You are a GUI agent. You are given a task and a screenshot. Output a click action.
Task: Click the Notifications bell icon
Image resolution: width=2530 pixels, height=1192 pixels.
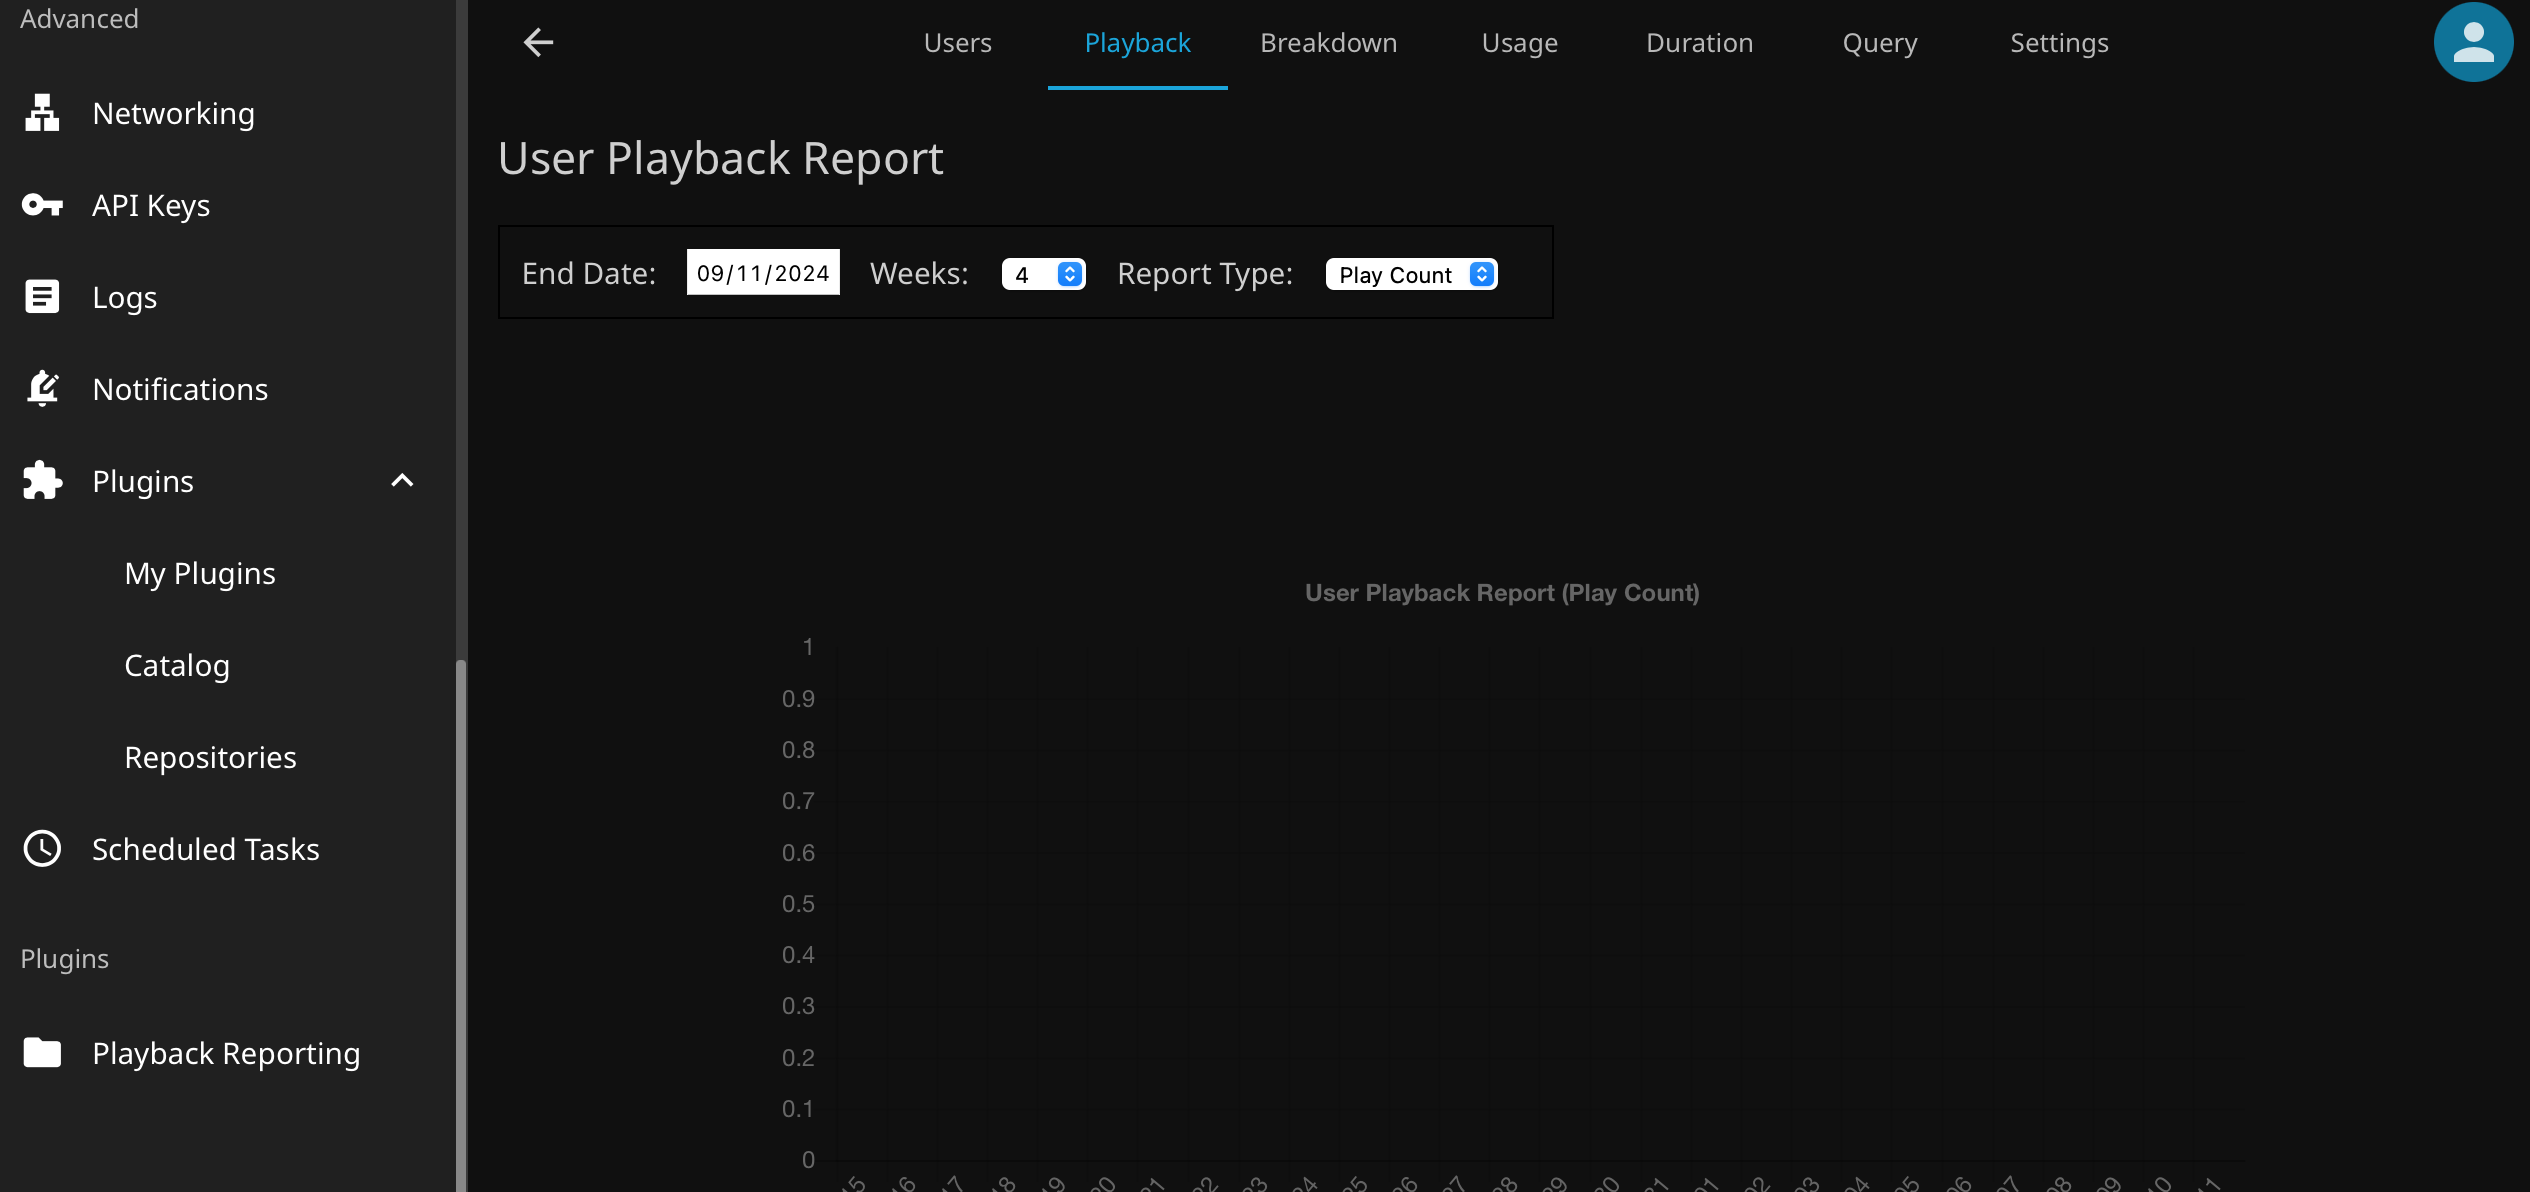42,389
